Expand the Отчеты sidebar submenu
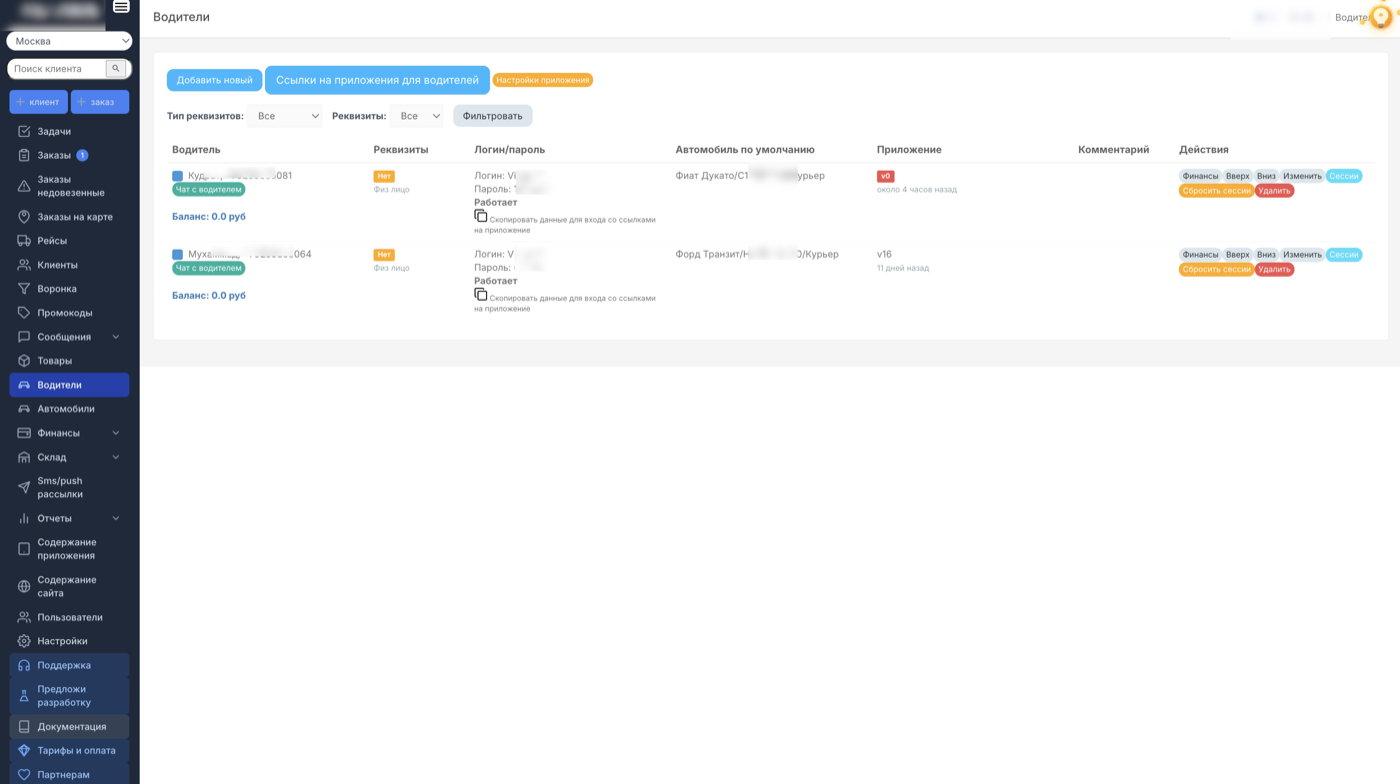 coord(115,518)
